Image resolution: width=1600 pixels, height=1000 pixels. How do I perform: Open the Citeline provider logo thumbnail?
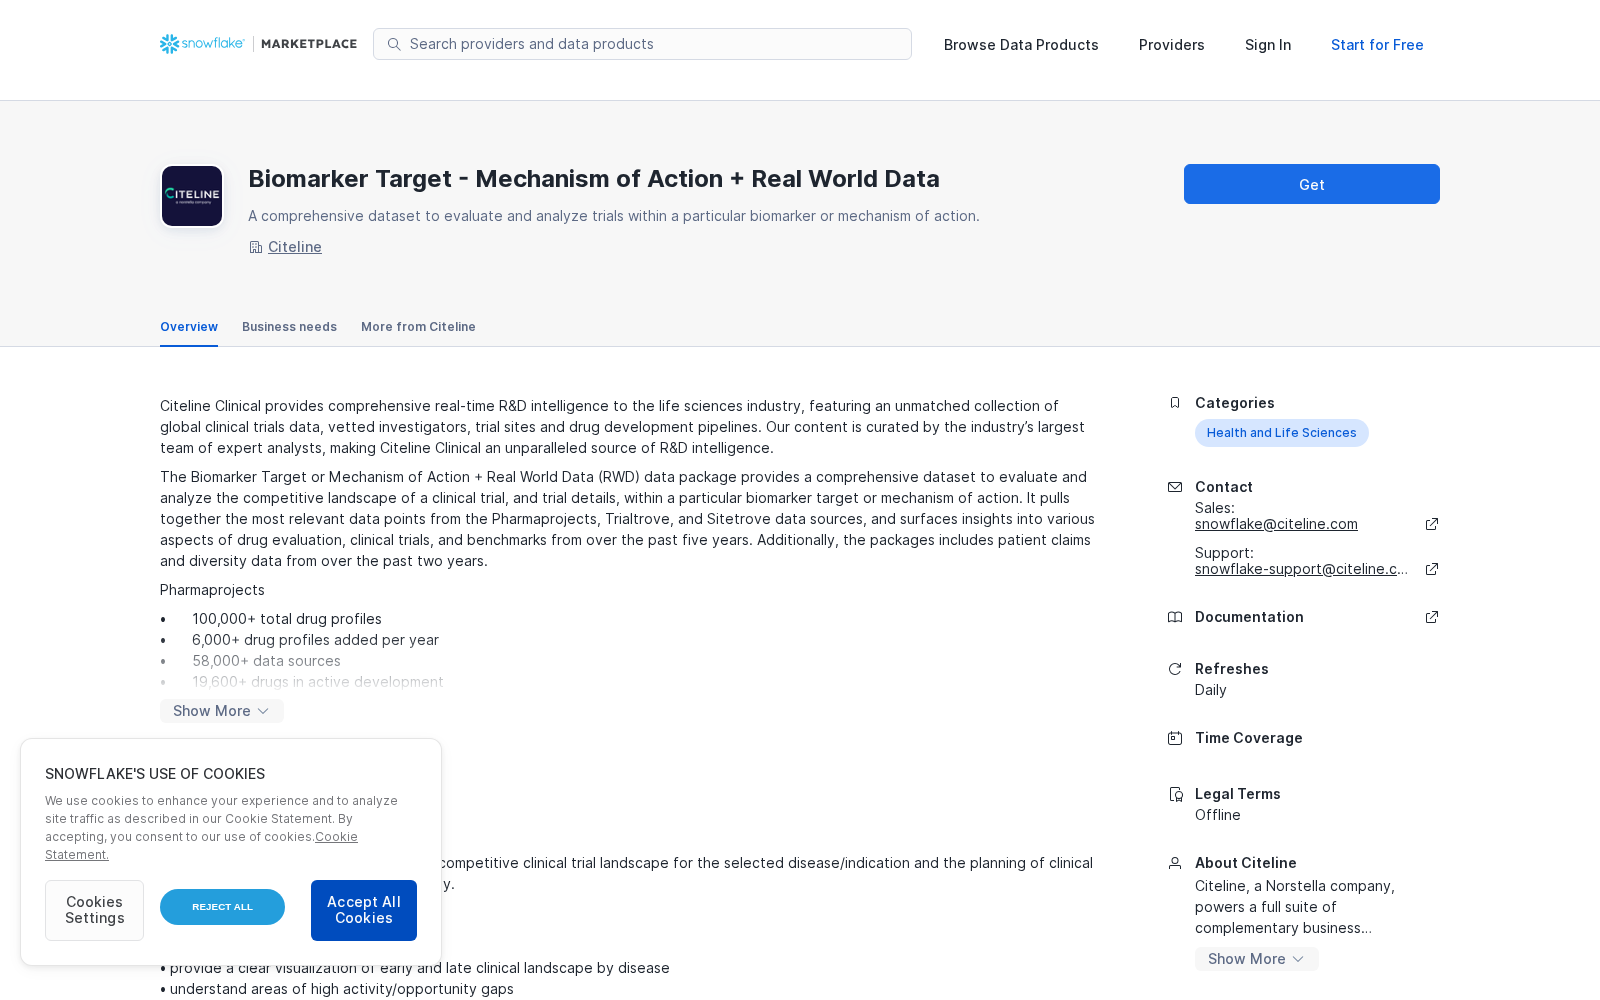192,196
